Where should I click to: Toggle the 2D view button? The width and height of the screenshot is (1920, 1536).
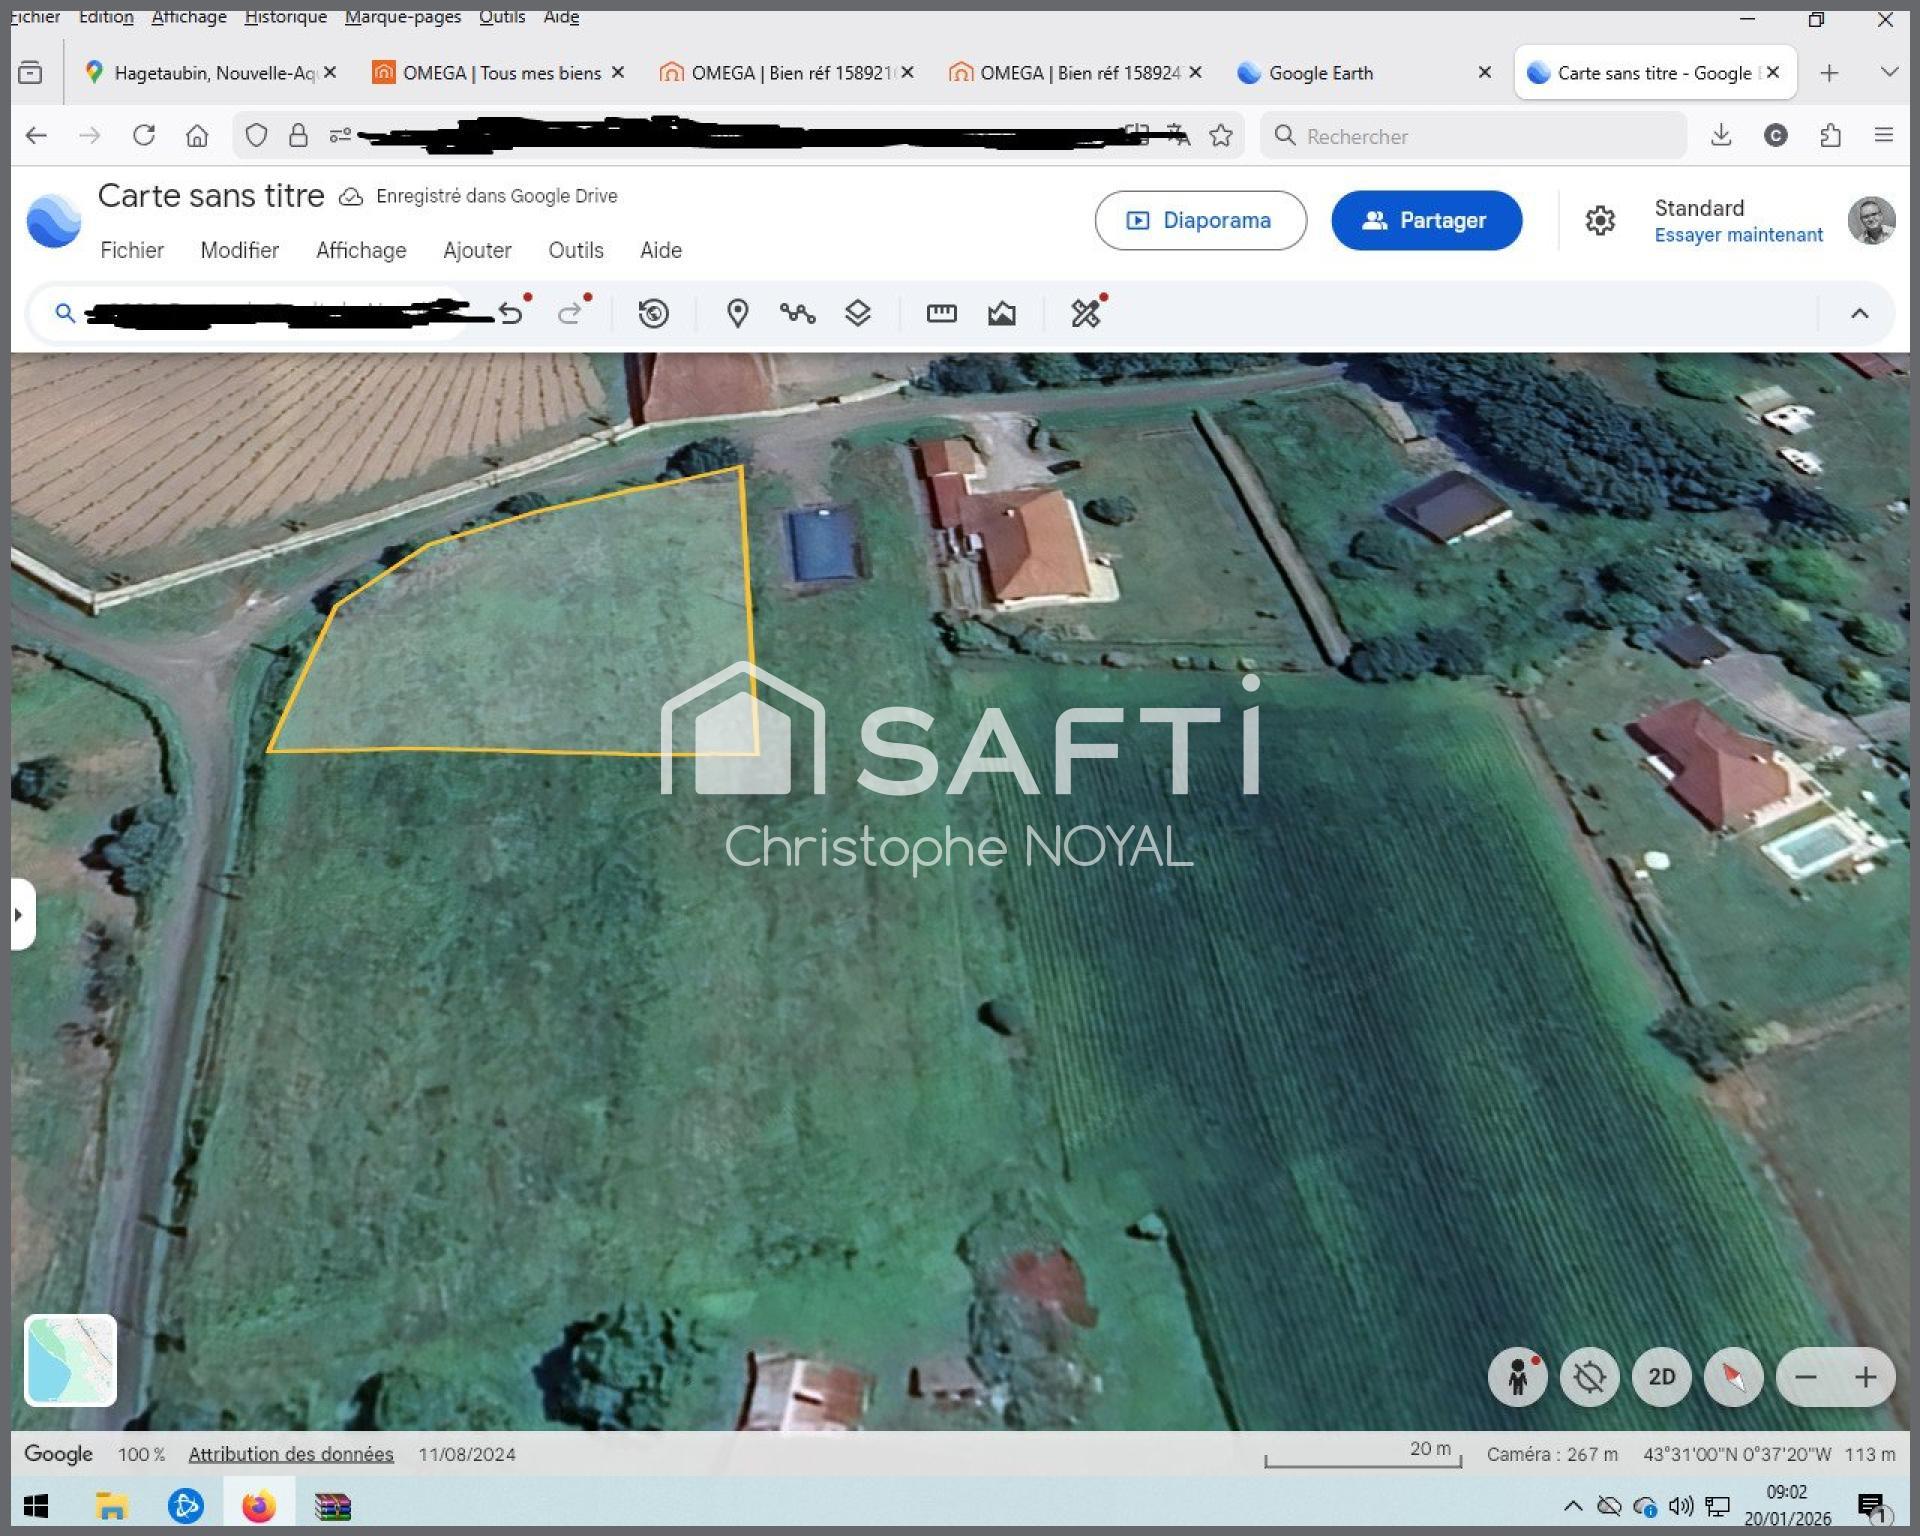(1661, 1377)
